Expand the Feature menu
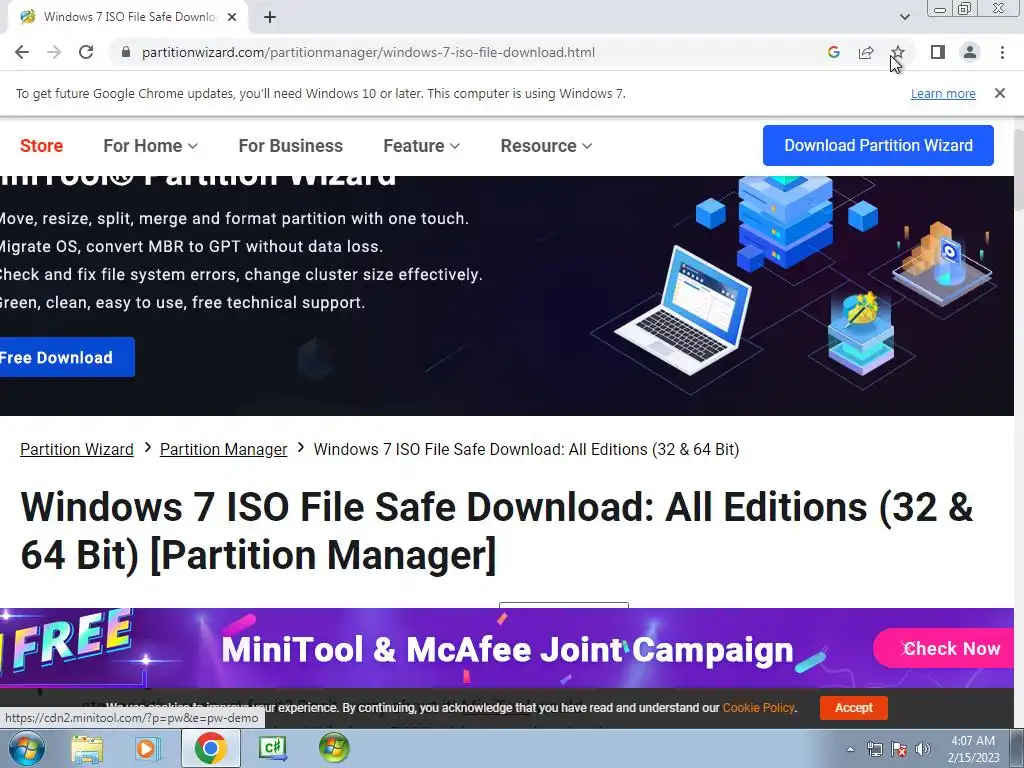This screenshot has width=1024, height=768. [421, 146]
